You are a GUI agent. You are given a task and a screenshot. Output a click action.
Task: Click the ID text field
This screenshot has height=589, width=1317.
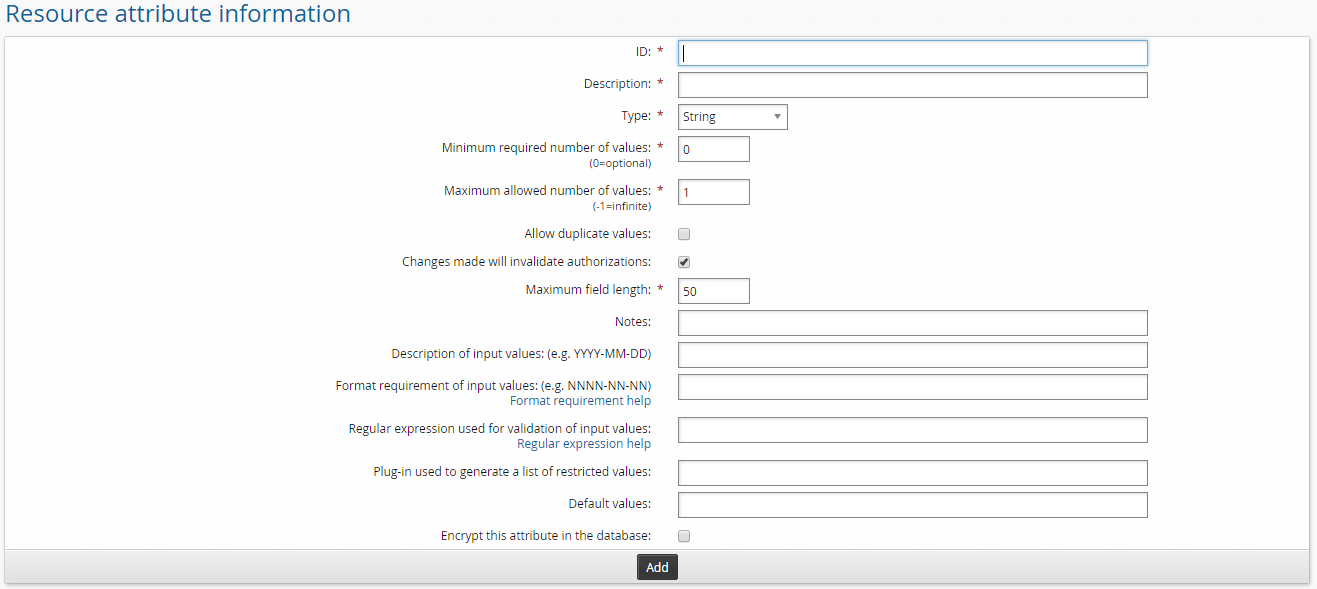[912, 53]
